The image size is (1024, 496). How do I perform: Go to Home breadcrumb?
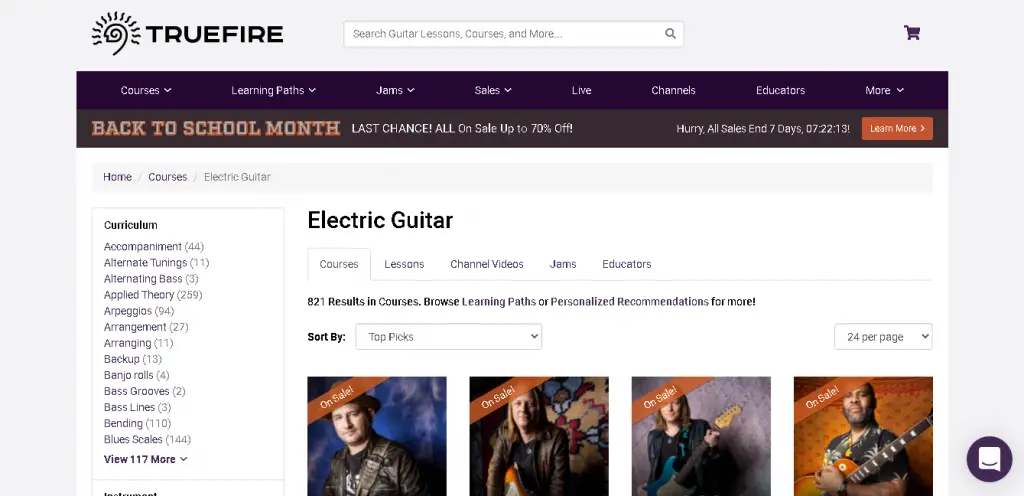pos(117,177)
